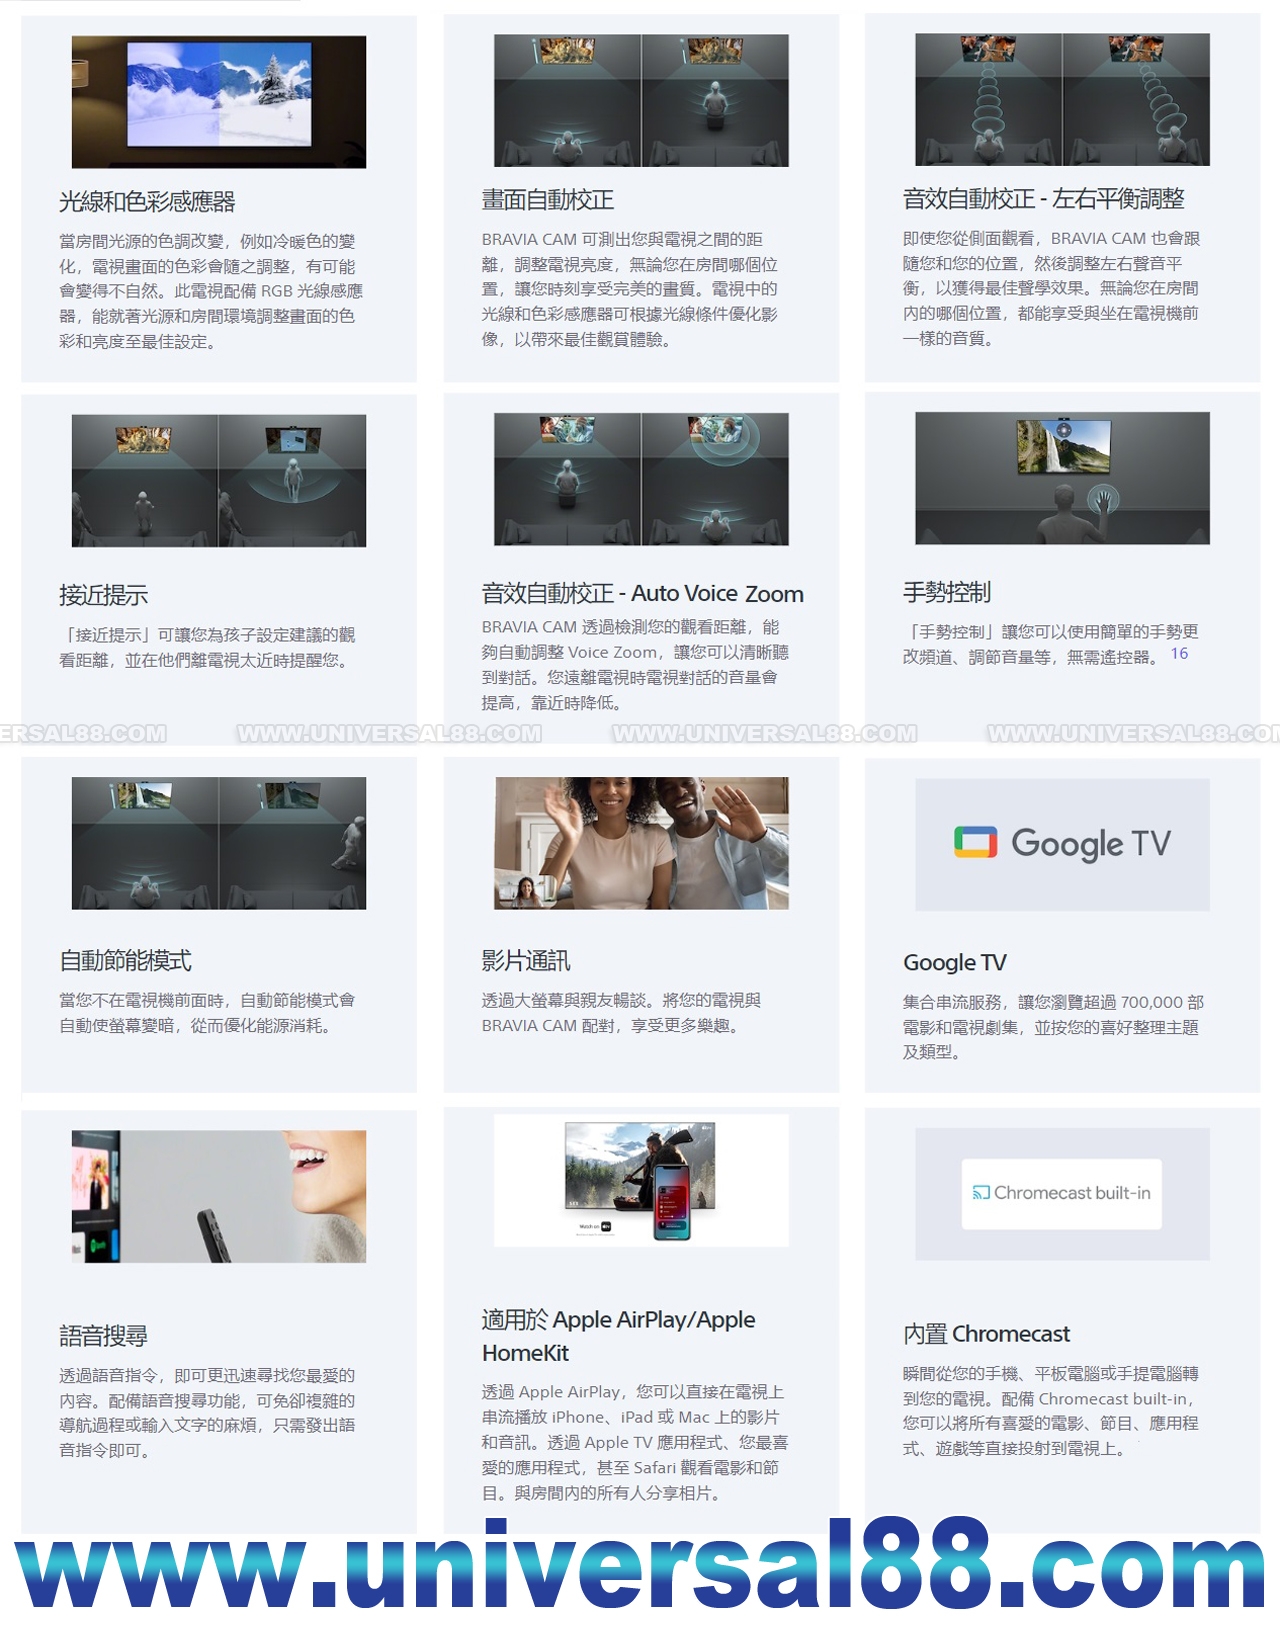Select the Google TV heading text
The height and width of the screenshot is (1625, 1280).
(954, 962)
